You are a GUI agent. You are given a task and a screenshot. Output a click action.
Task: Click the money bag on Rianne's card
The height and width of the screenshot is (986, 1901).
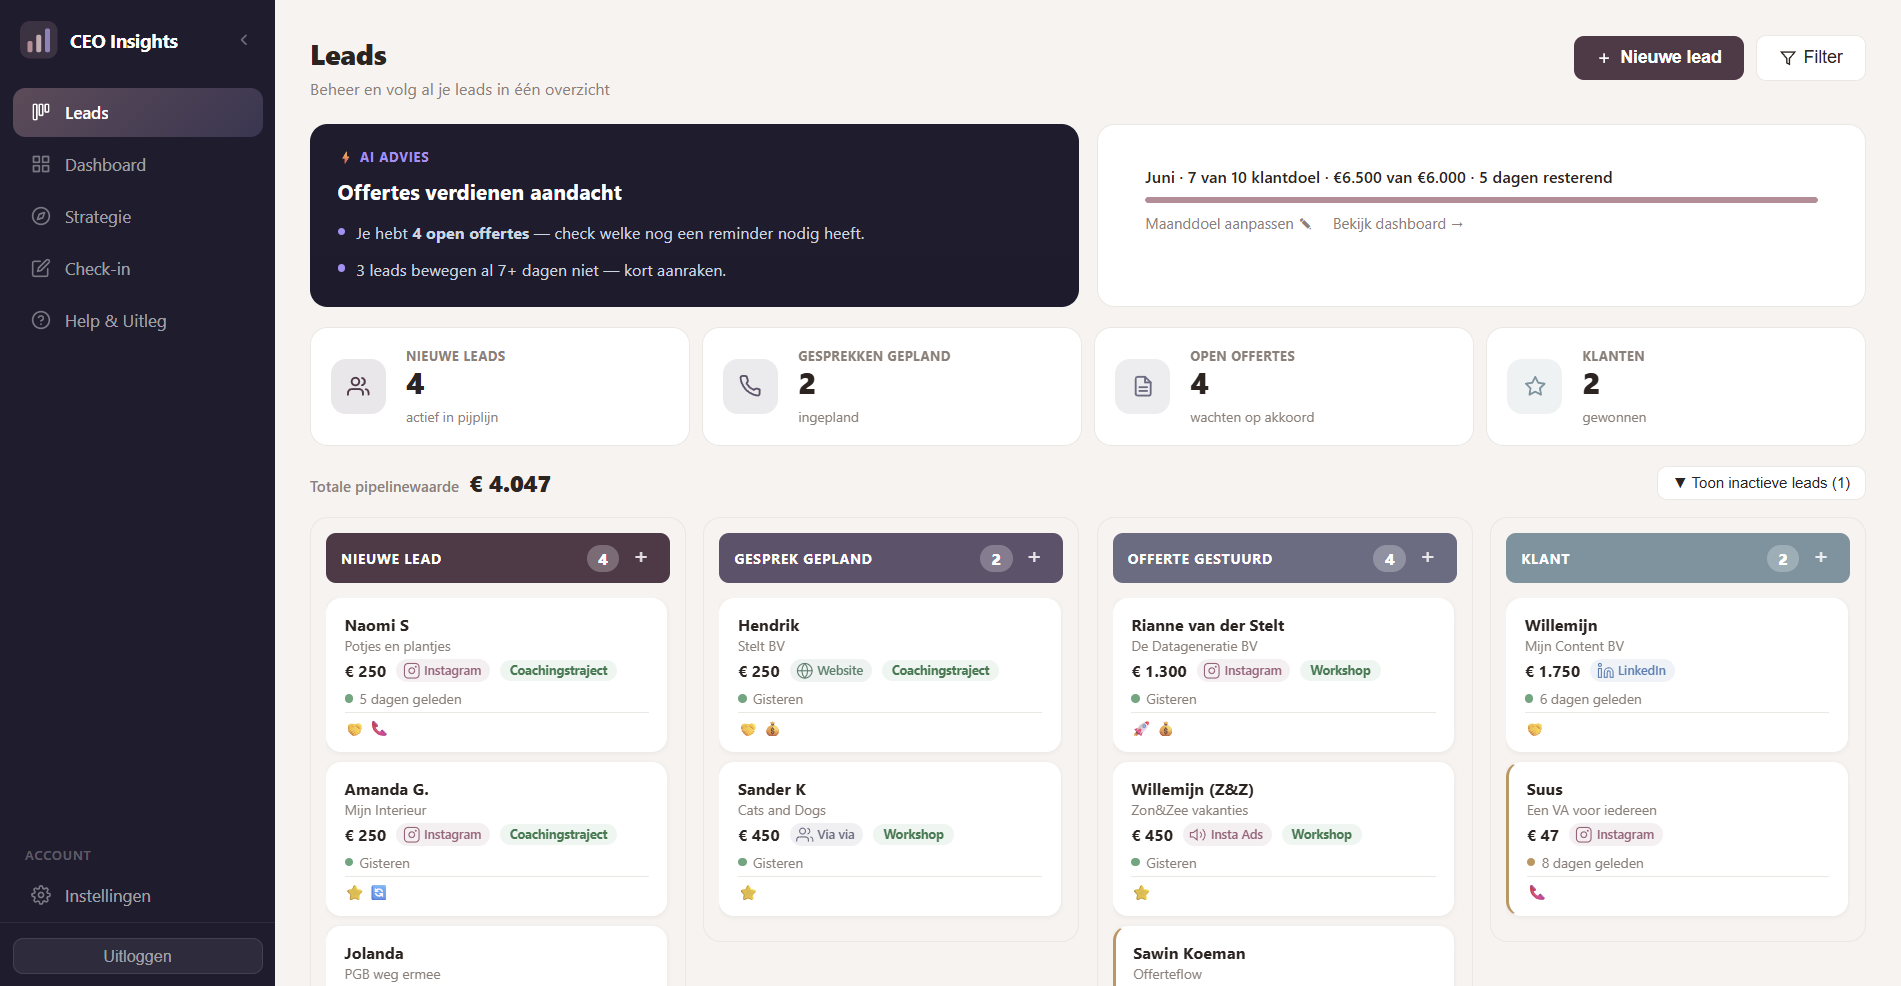[1165, 729]
